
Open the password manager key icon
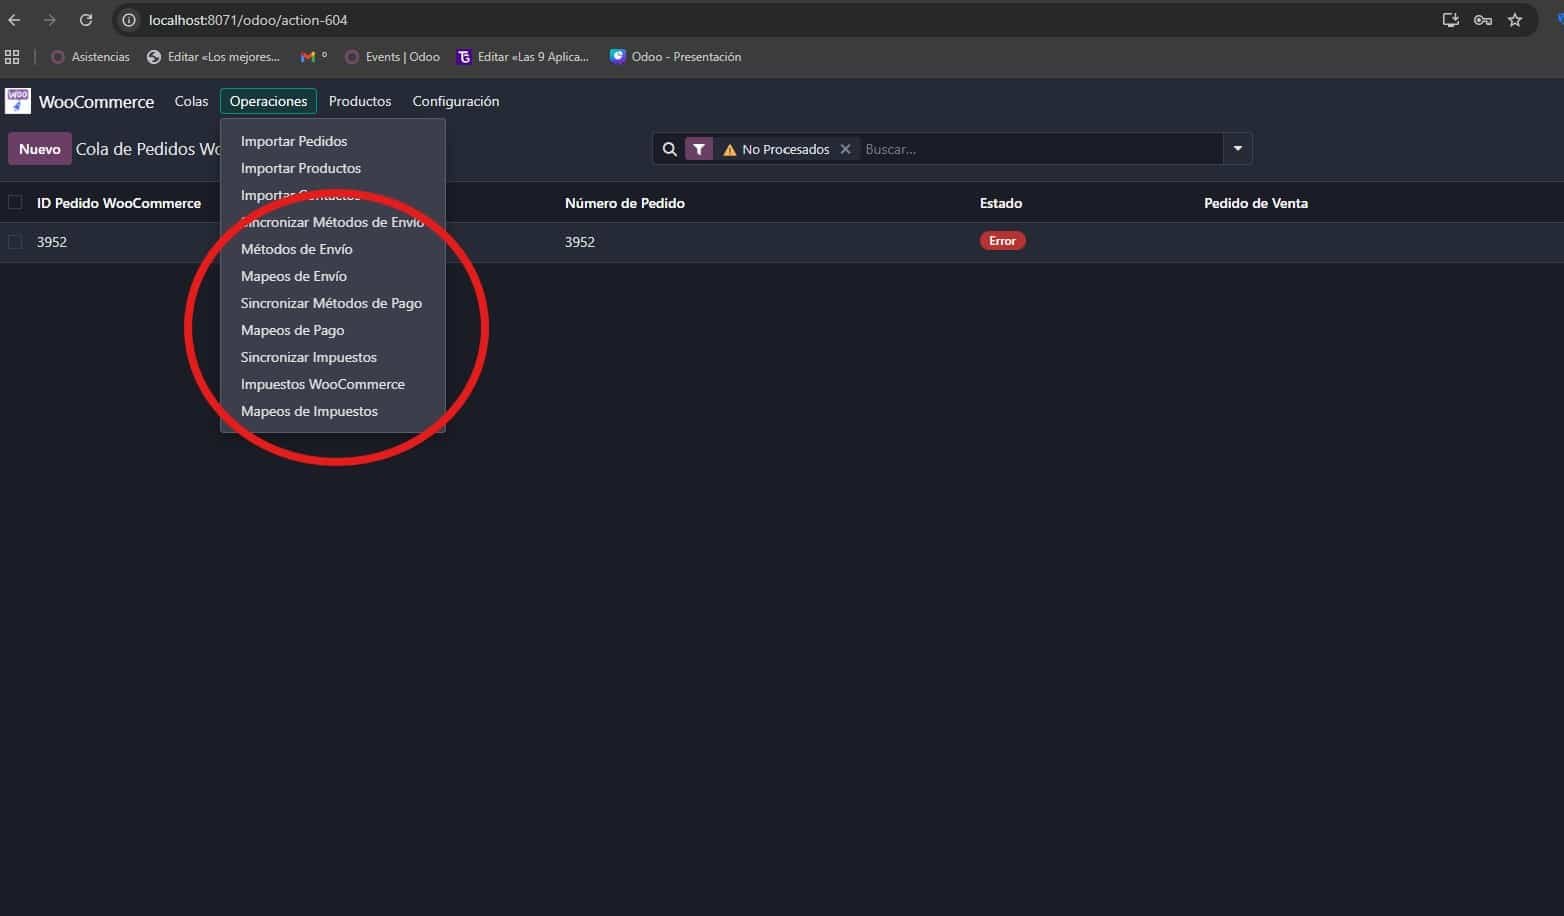click(x=1483, y=19)
